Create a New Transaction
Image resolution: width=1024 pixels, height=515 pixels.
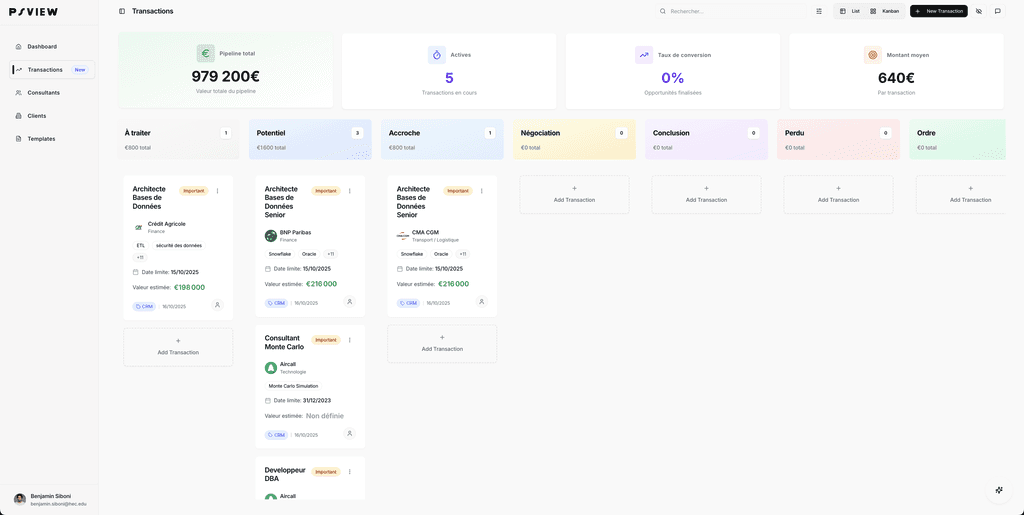coord(938,11)
